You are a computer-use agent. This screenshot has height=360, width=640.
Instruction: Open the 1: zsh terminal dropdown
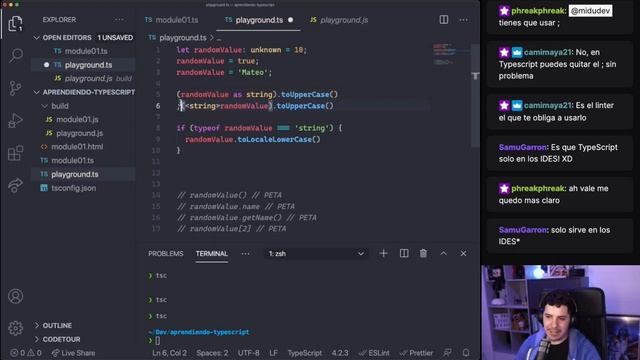click(x=316, y=253)
